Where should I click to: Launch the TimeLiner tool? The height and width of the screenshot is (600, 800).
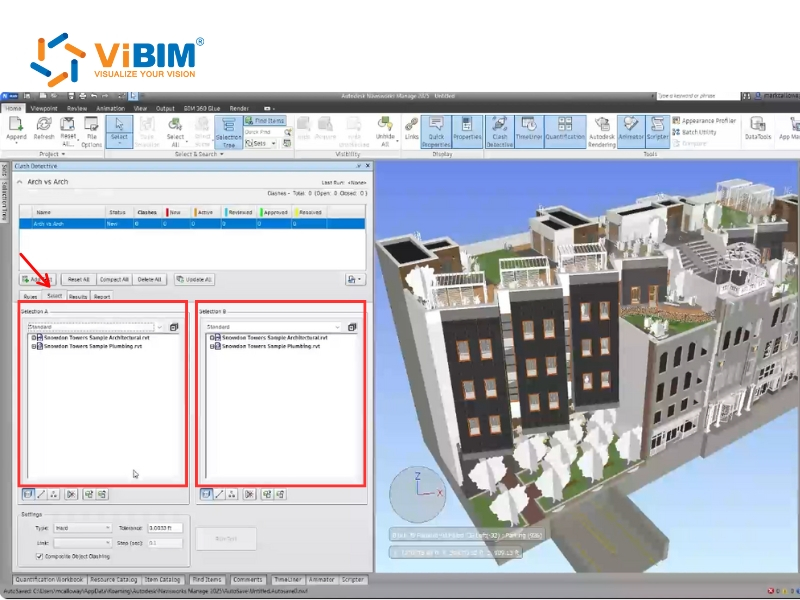pyautogui.click(x=531, y=127)
